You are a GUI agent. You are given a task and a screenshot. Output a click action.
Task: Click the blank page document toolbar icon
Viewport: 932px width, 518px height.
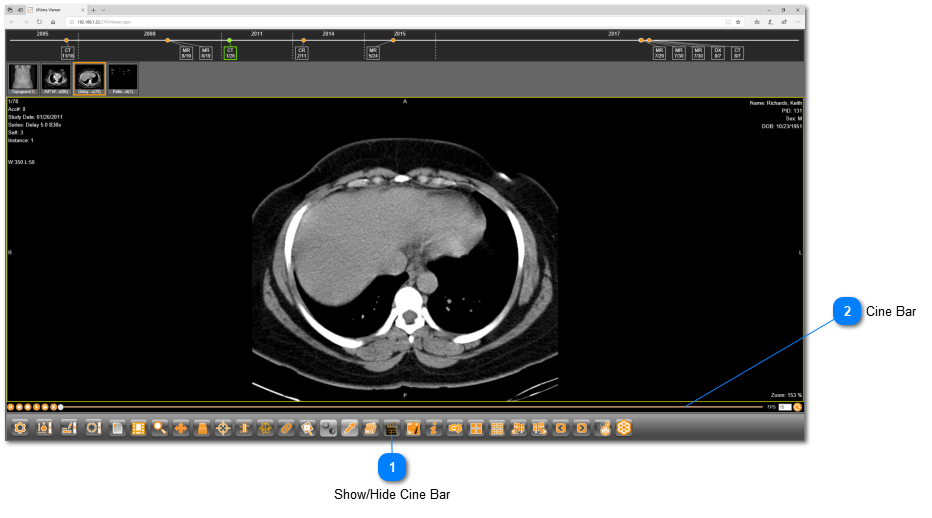click(117, 428)
